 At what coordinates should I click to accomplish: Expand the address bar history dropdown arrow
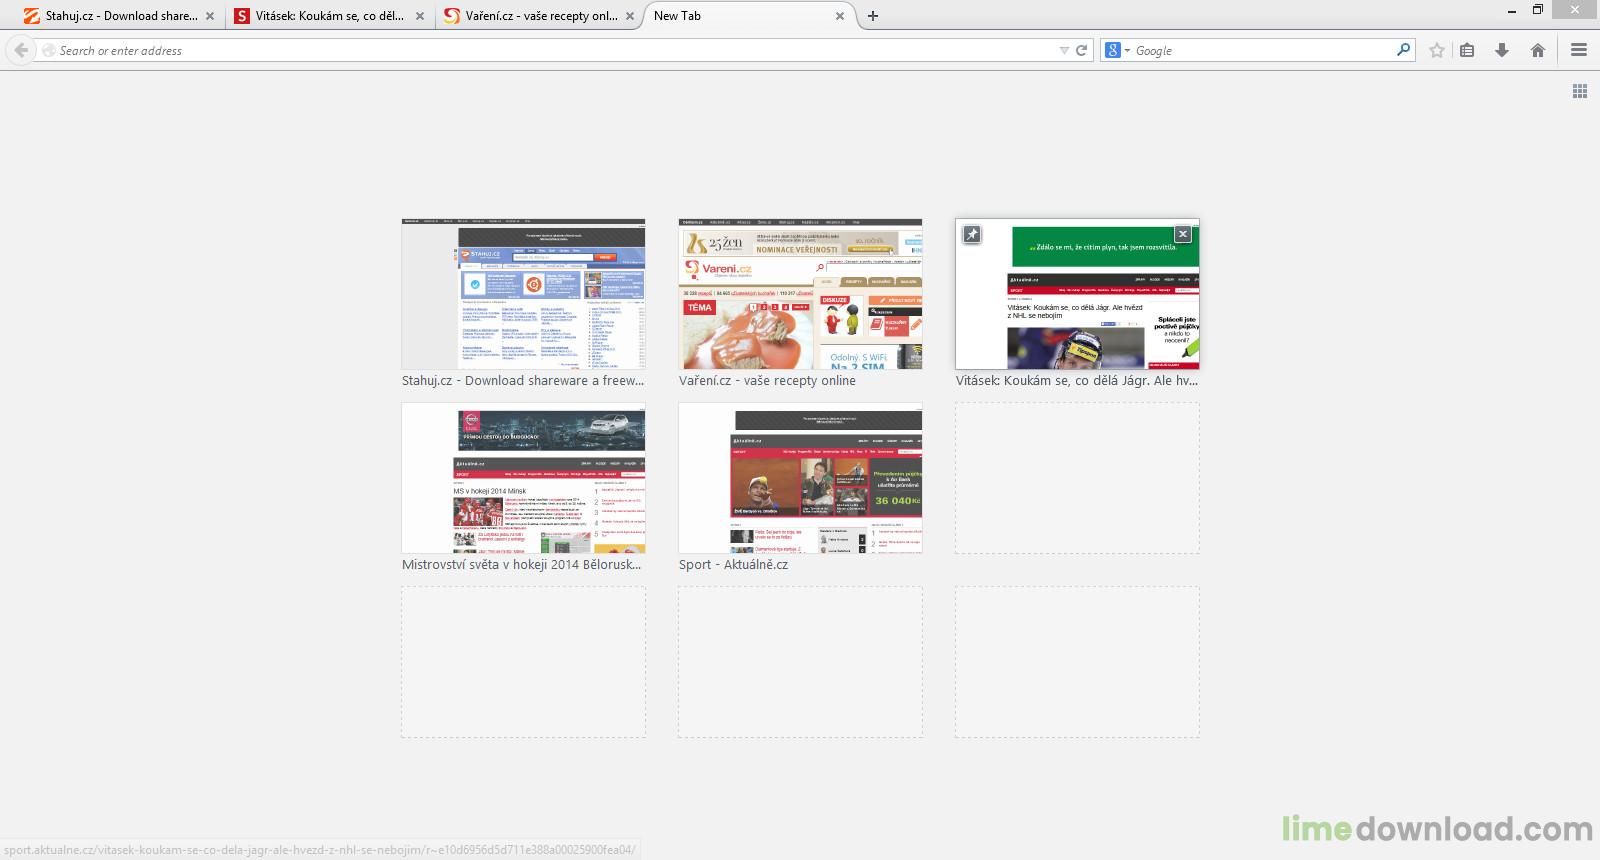coord(1064,50)
